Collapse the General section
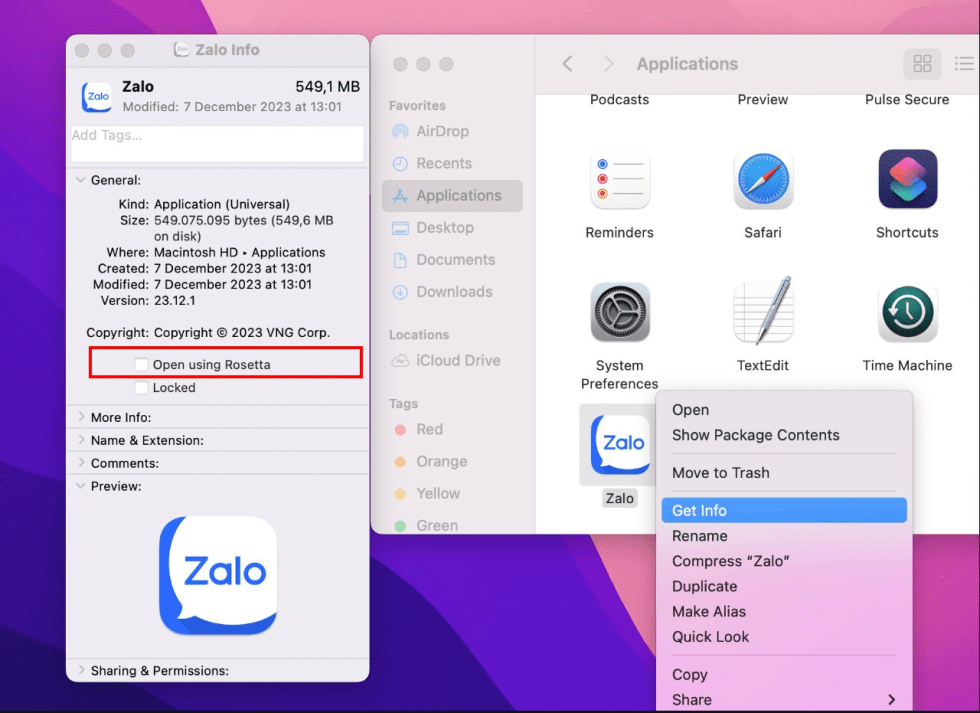The width and height of the screenshot is (980, 713). (80, 181)
